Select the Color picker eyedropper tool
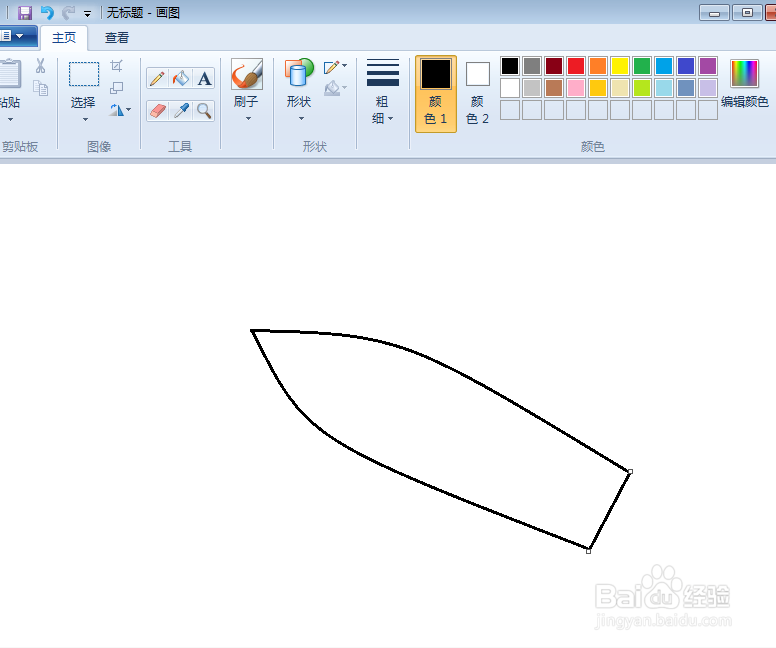This screenshot has height=648, width=776. 181,111
